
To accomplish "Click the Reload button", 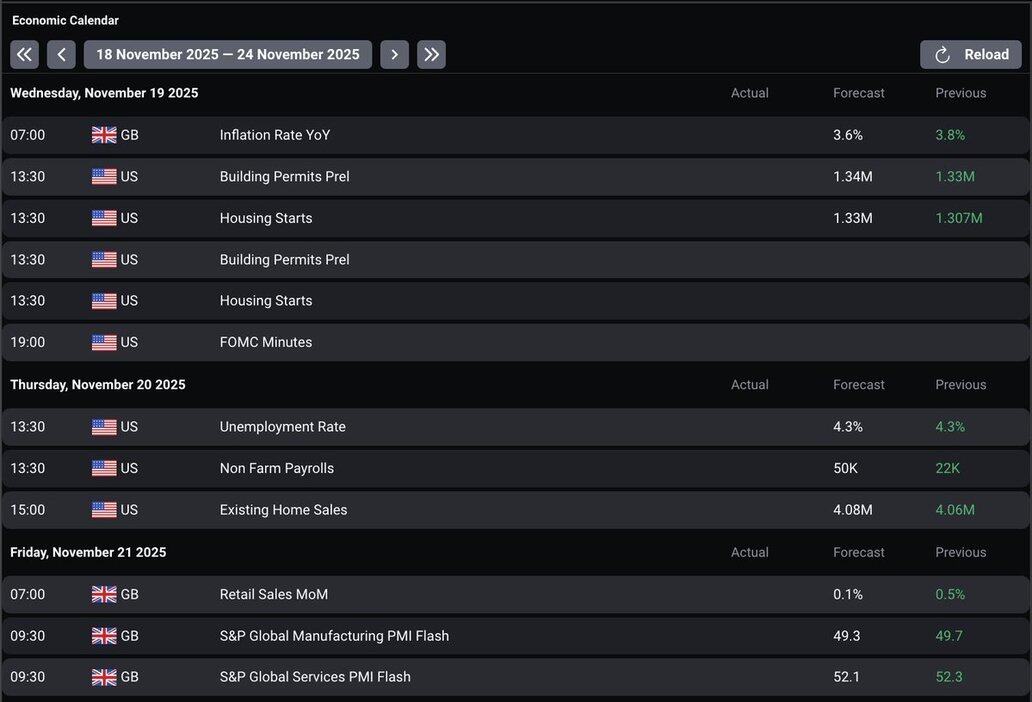I will click(970, 55).
